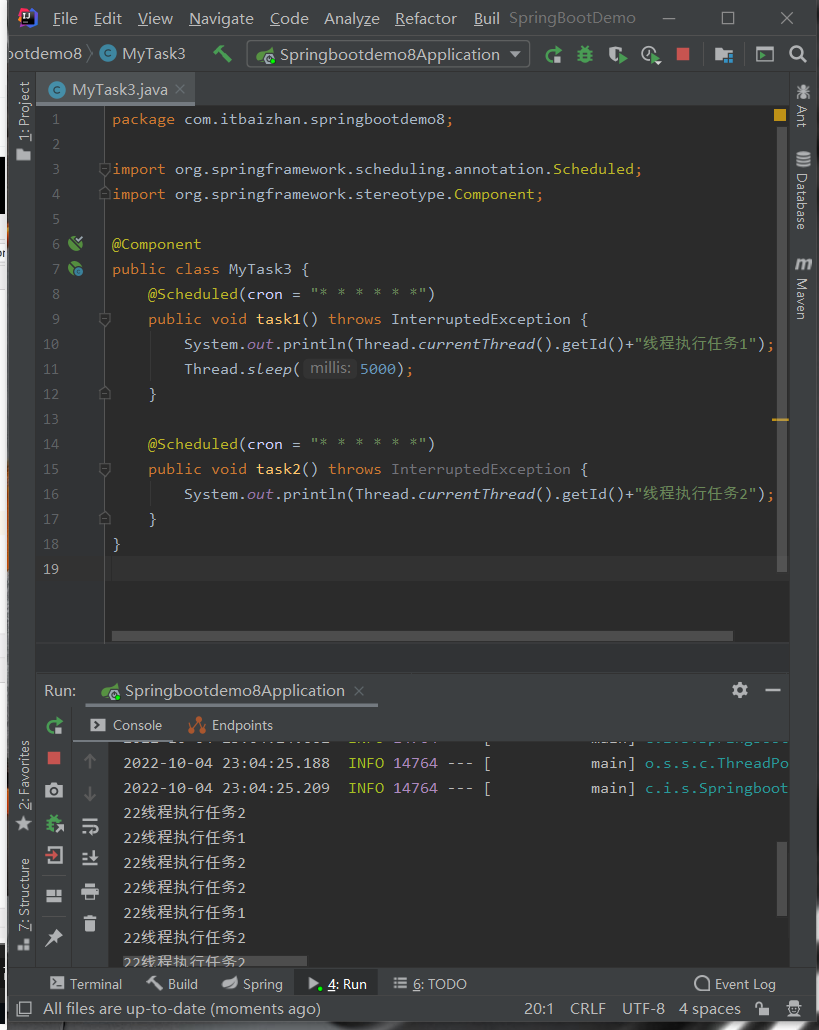Rerun the application from the top toolbar

554,55
